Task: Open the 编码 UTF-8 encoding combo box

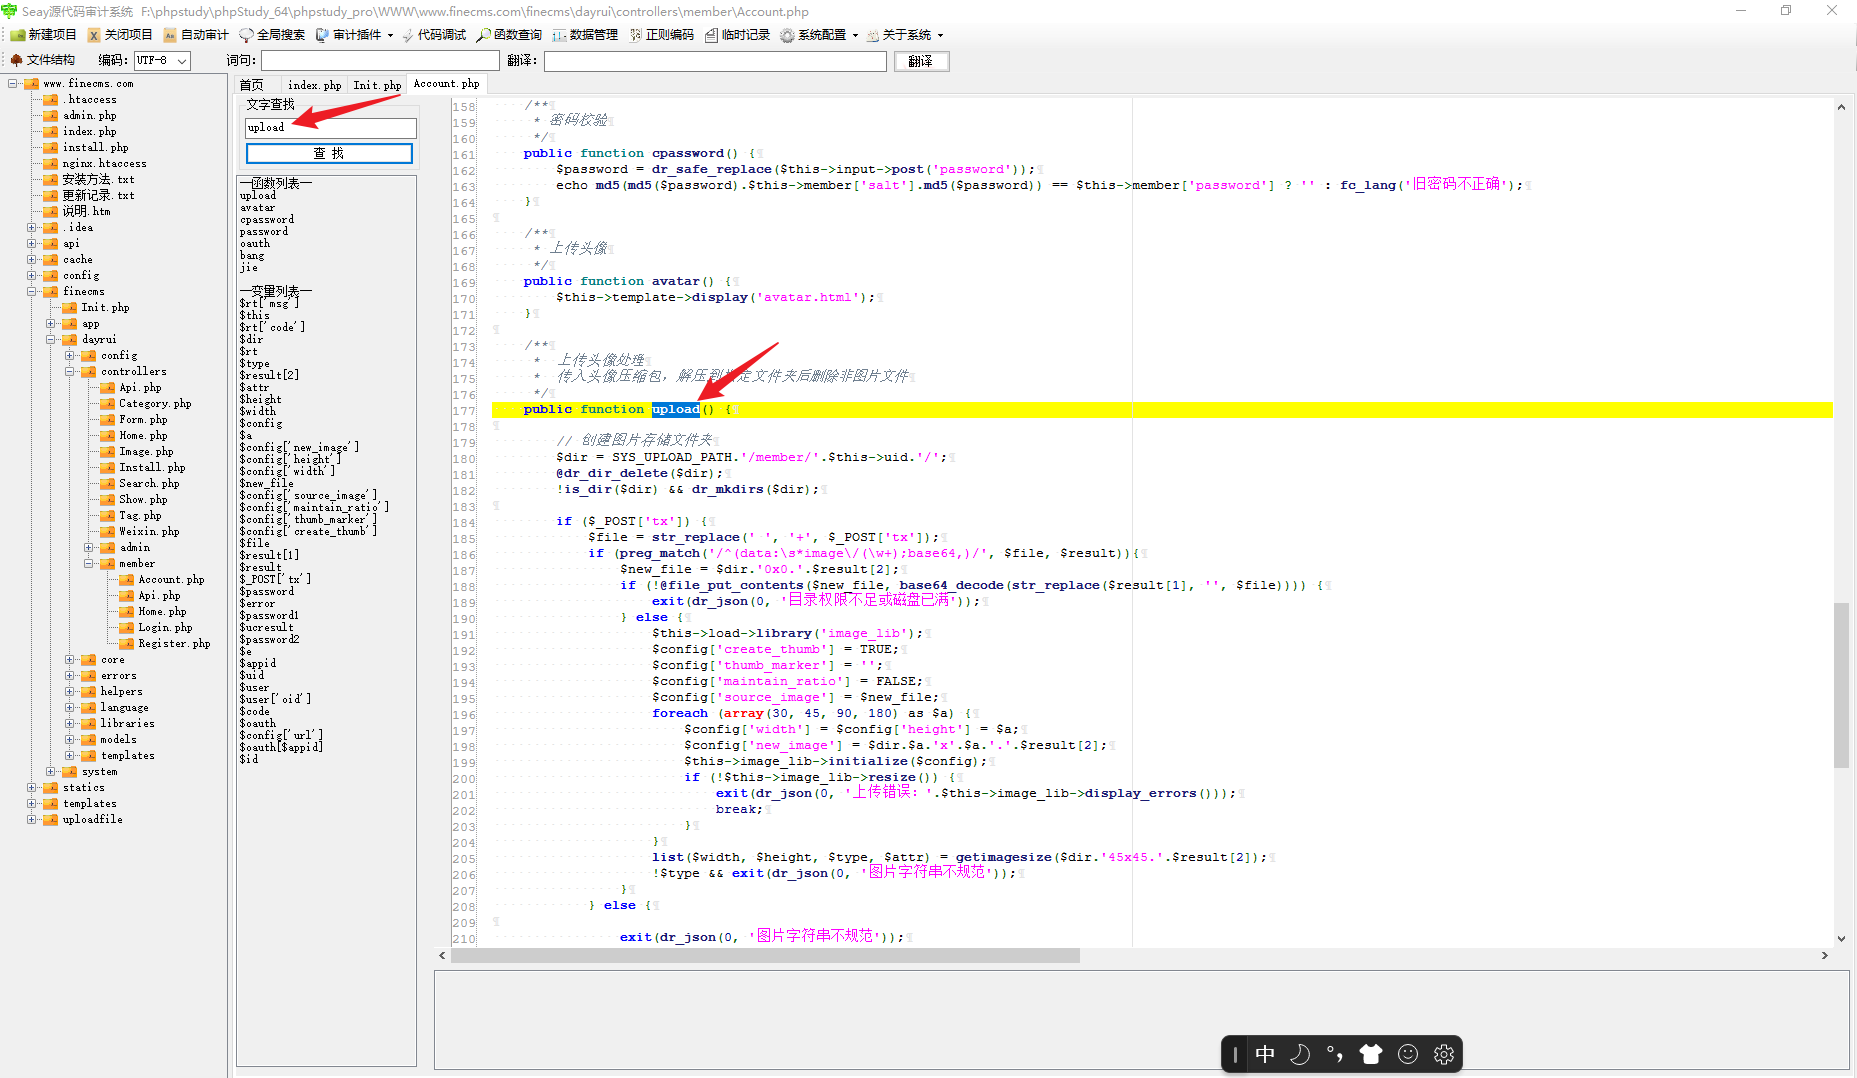Action: [162, 60]
